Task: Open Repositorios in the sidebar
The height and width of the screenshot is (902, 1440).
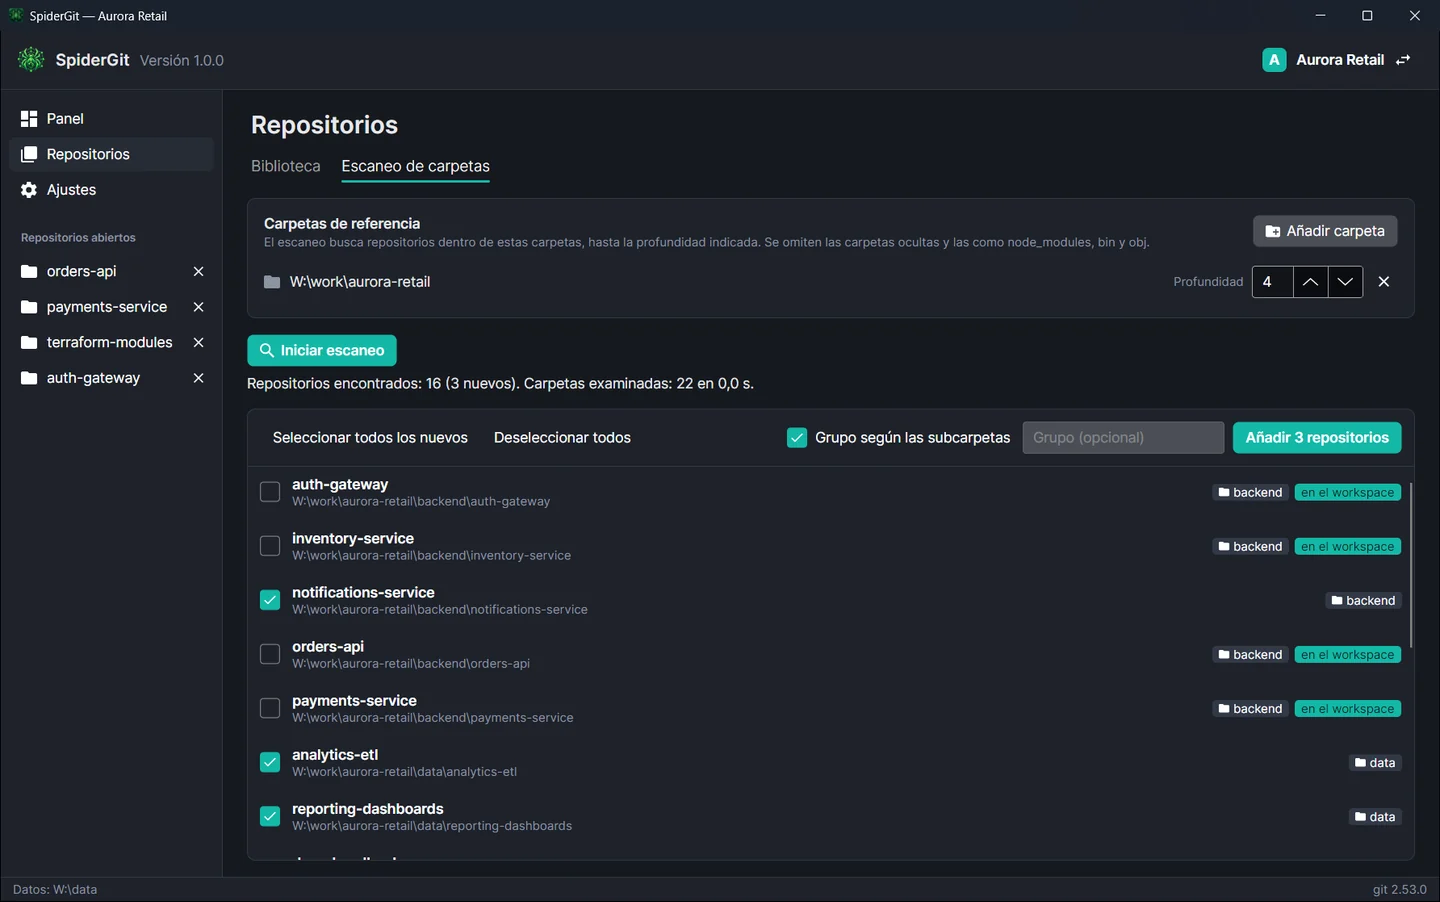Action: click(111, 154)
